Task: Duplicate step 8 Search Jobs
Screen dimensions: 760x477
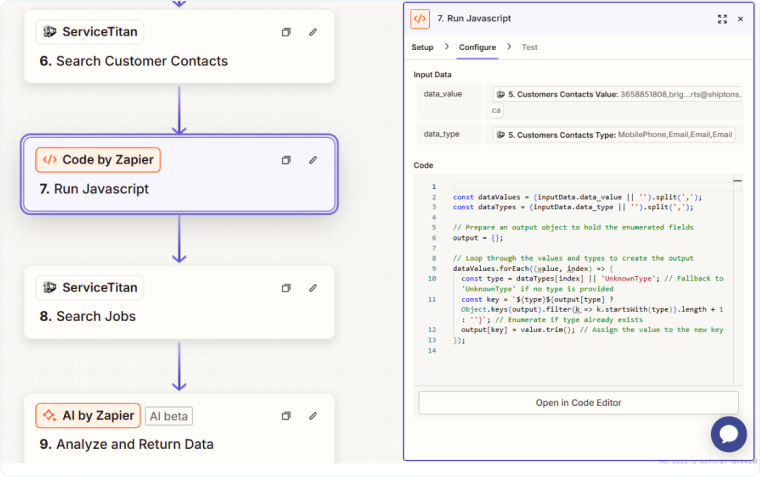Action: (286, 288)
